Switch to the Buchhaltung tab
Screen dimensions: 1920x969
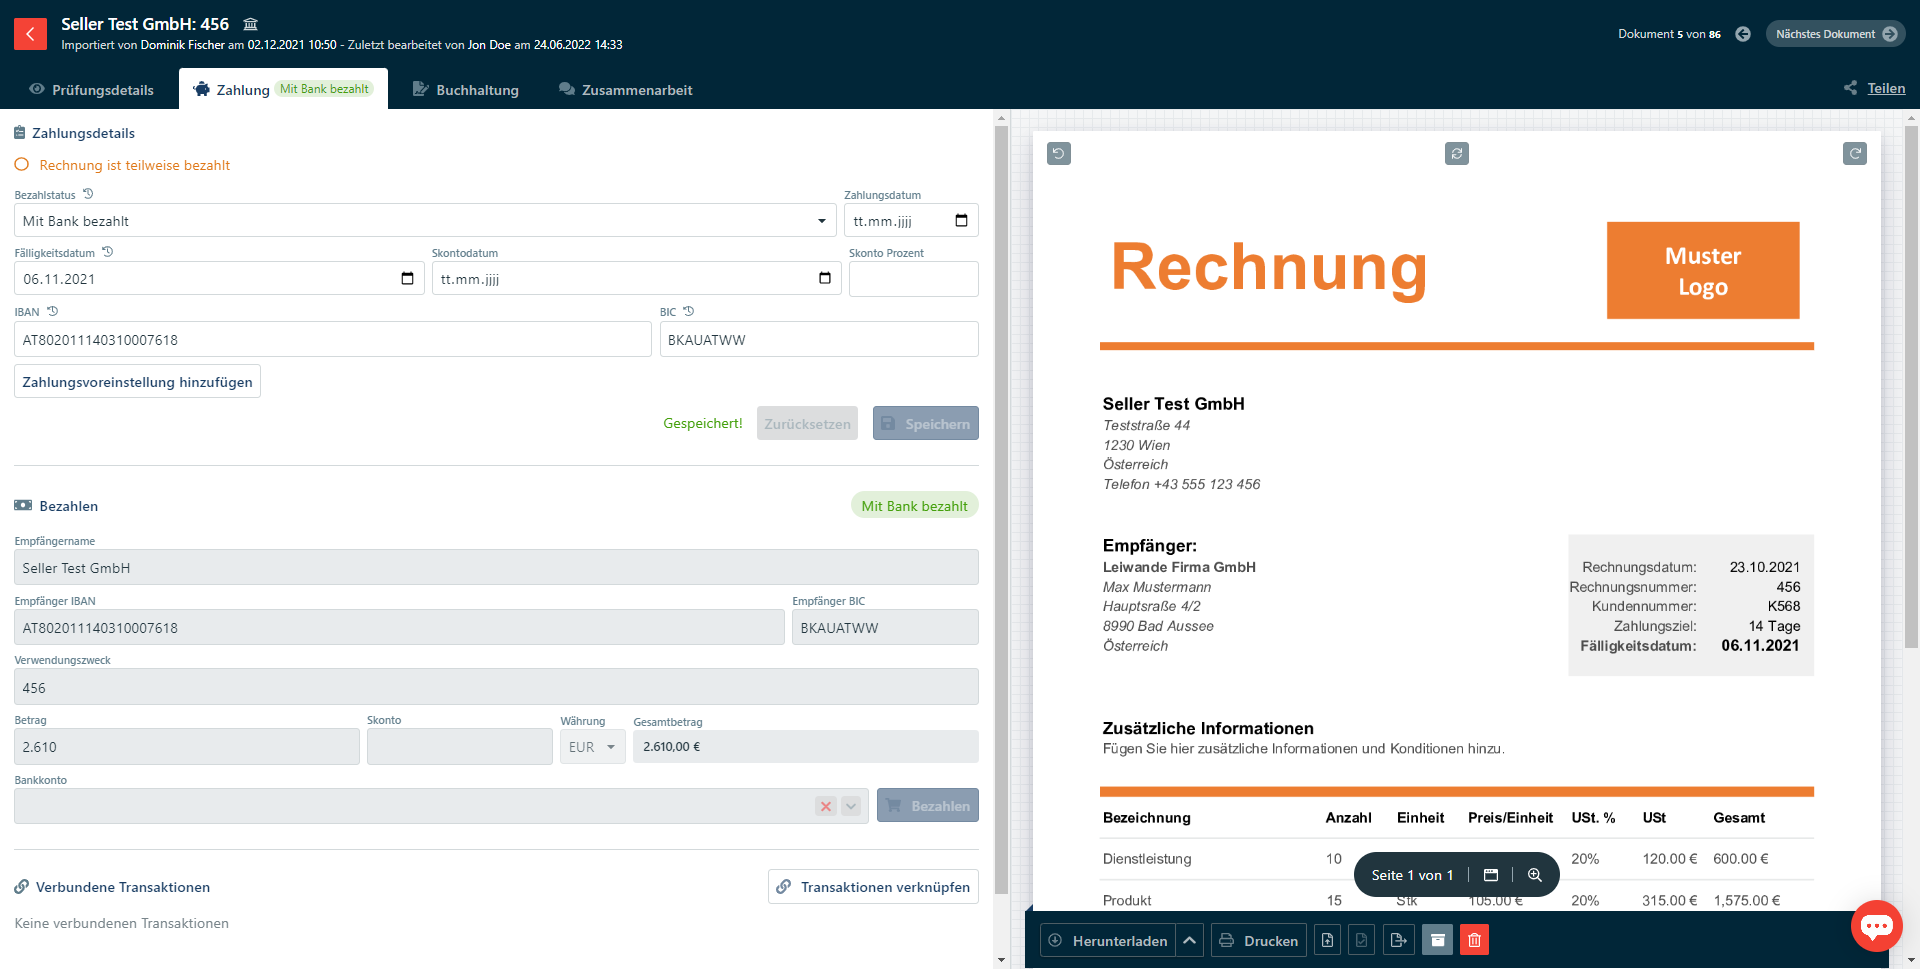[466, 90]
